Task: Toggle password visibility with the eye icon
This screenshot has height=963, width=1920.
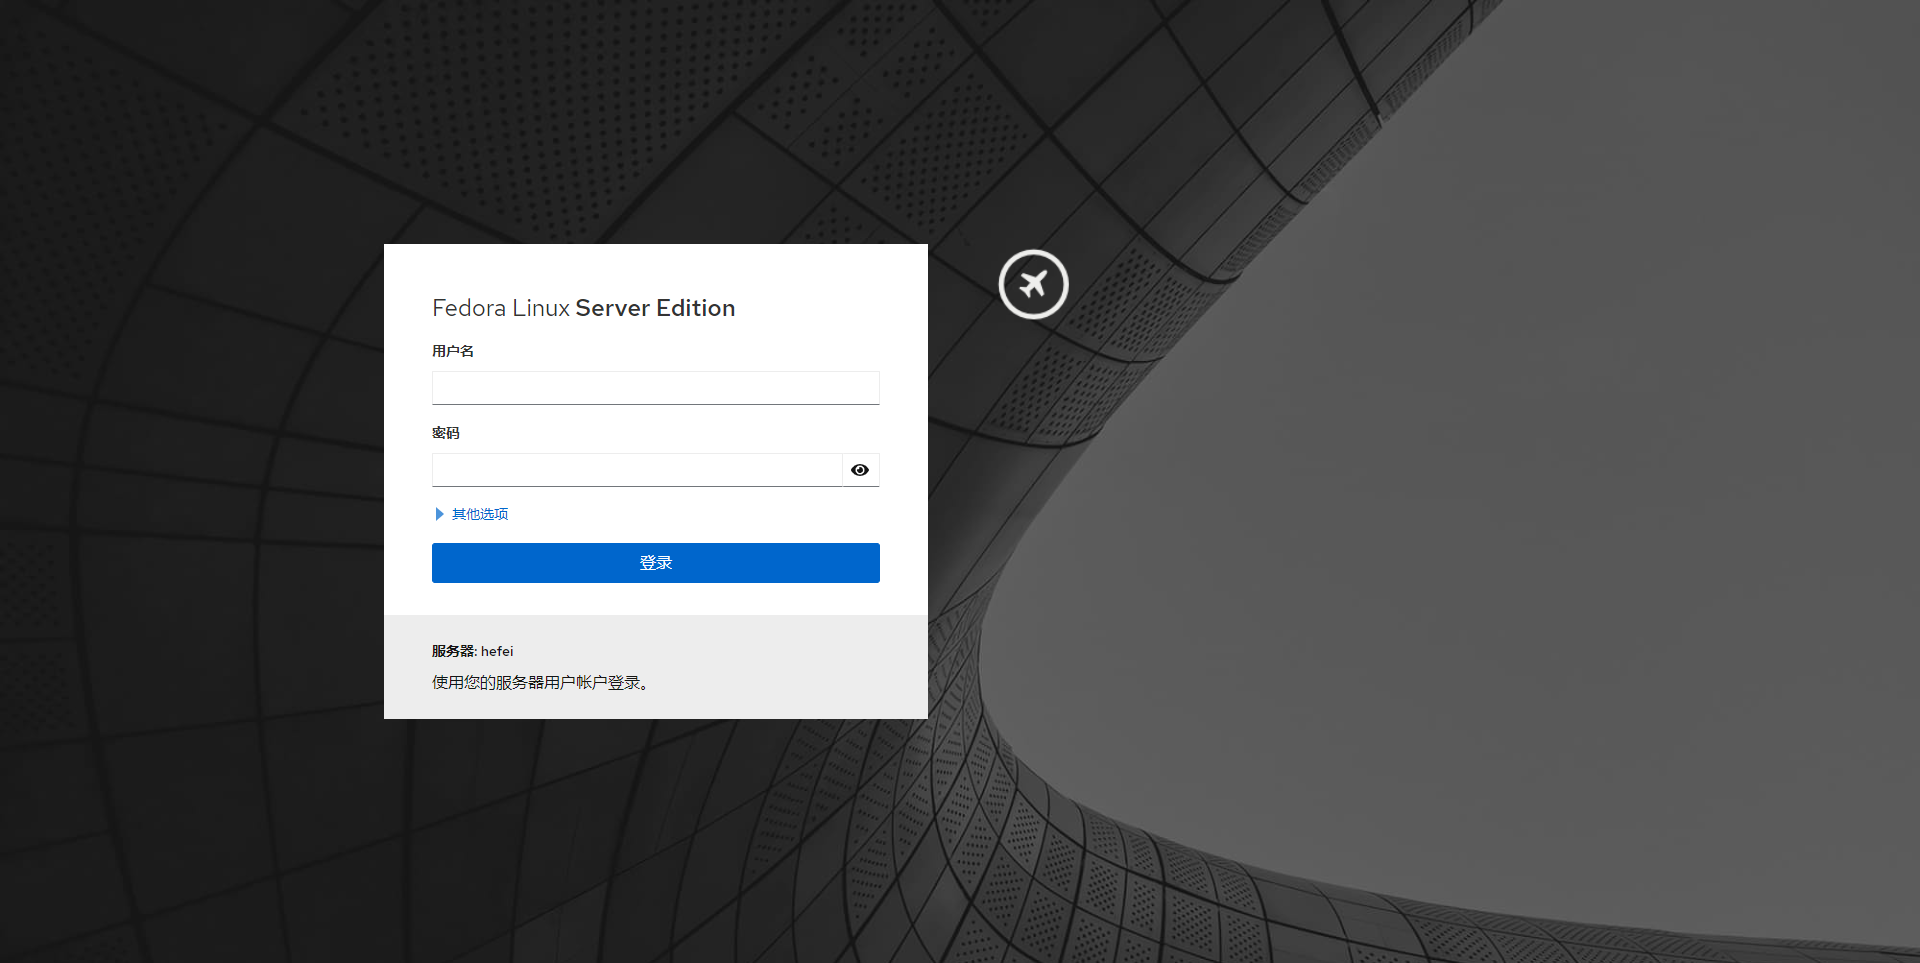Action: [x=860, y=470]
